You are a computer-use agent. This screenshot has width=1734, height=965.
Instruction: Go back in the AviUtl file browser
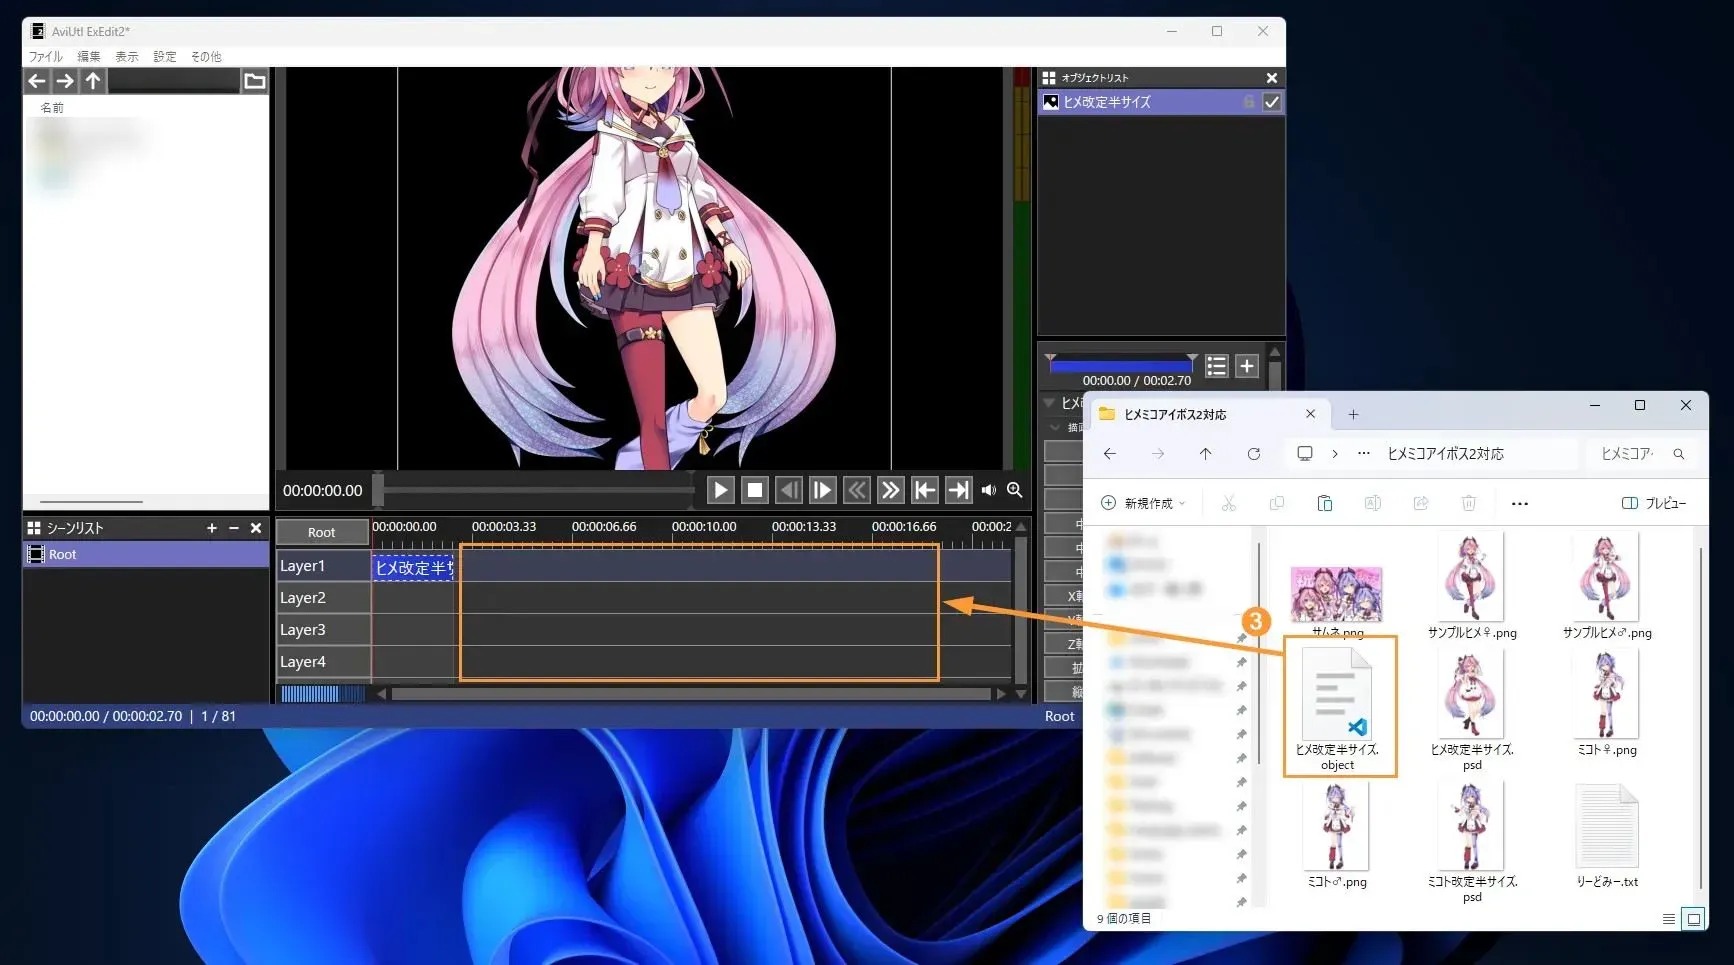37,81
